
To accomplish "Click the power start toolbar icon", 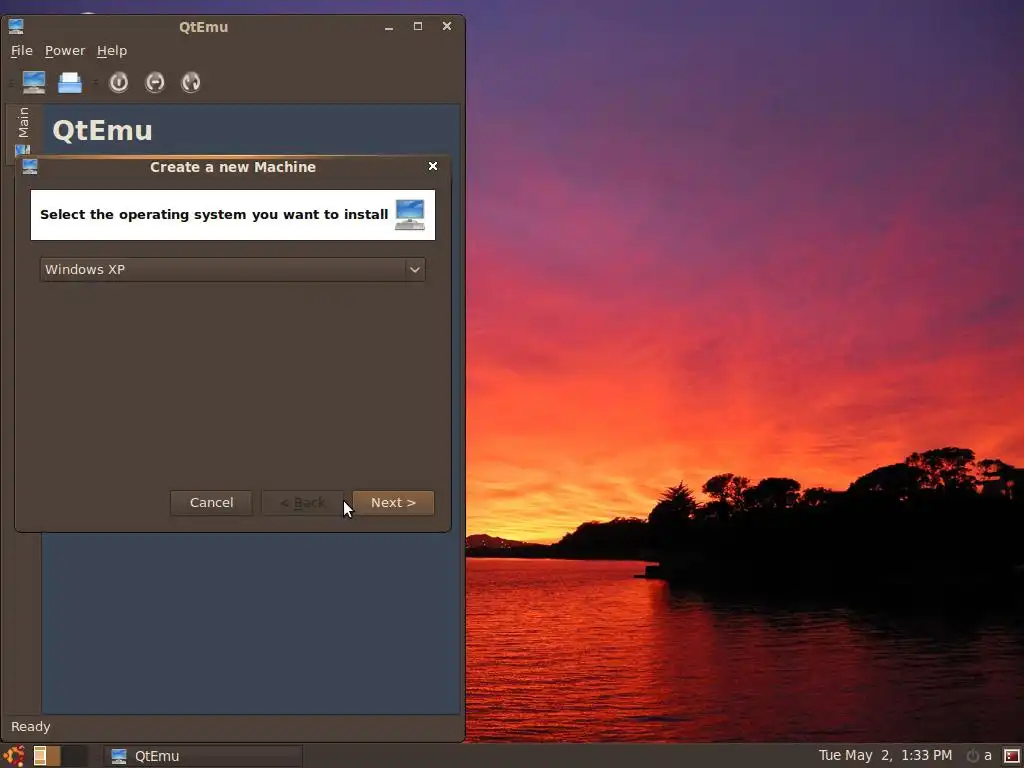I will [x=119, y=82].
